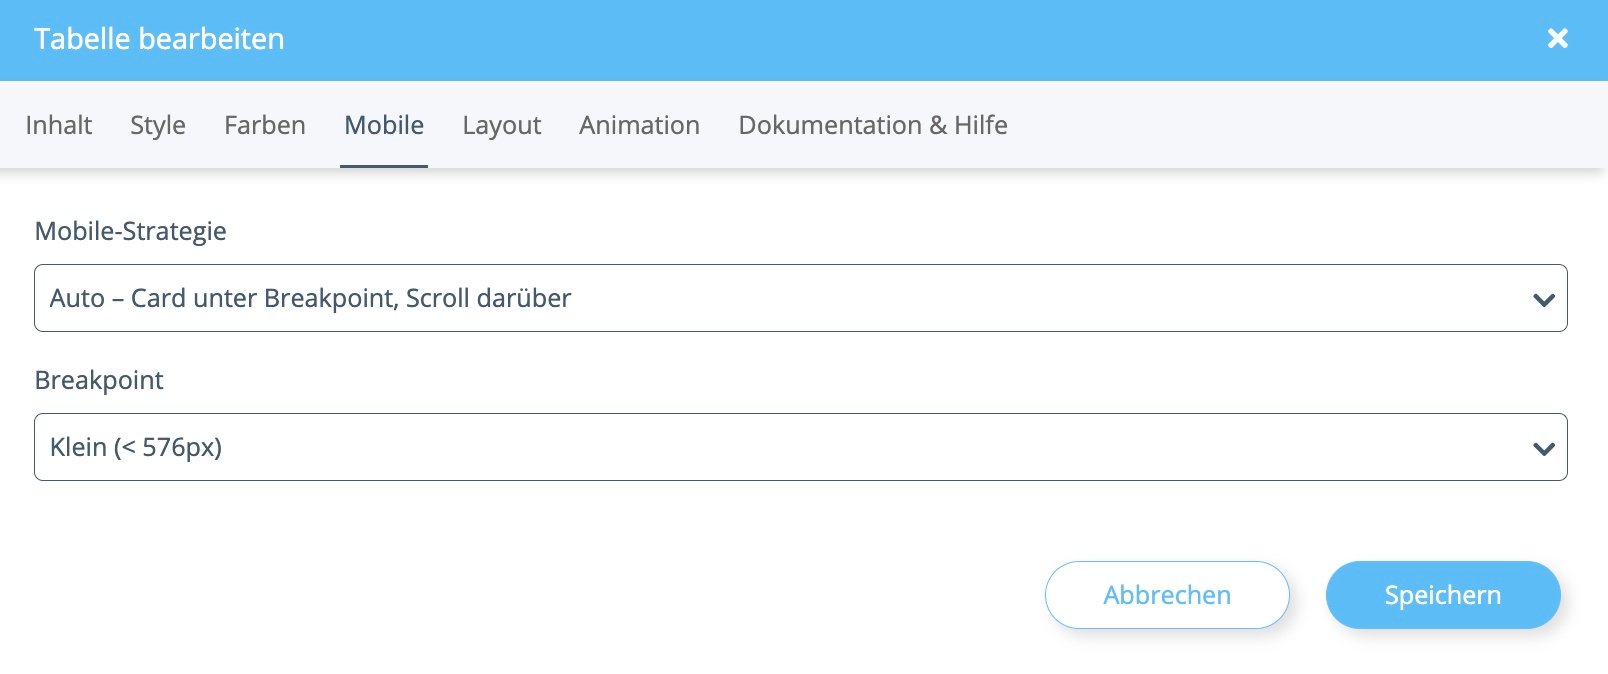Click the Tabelle bearbeiten title
The width and height of the screenshot is (1608, 674).
pos(159,39)
